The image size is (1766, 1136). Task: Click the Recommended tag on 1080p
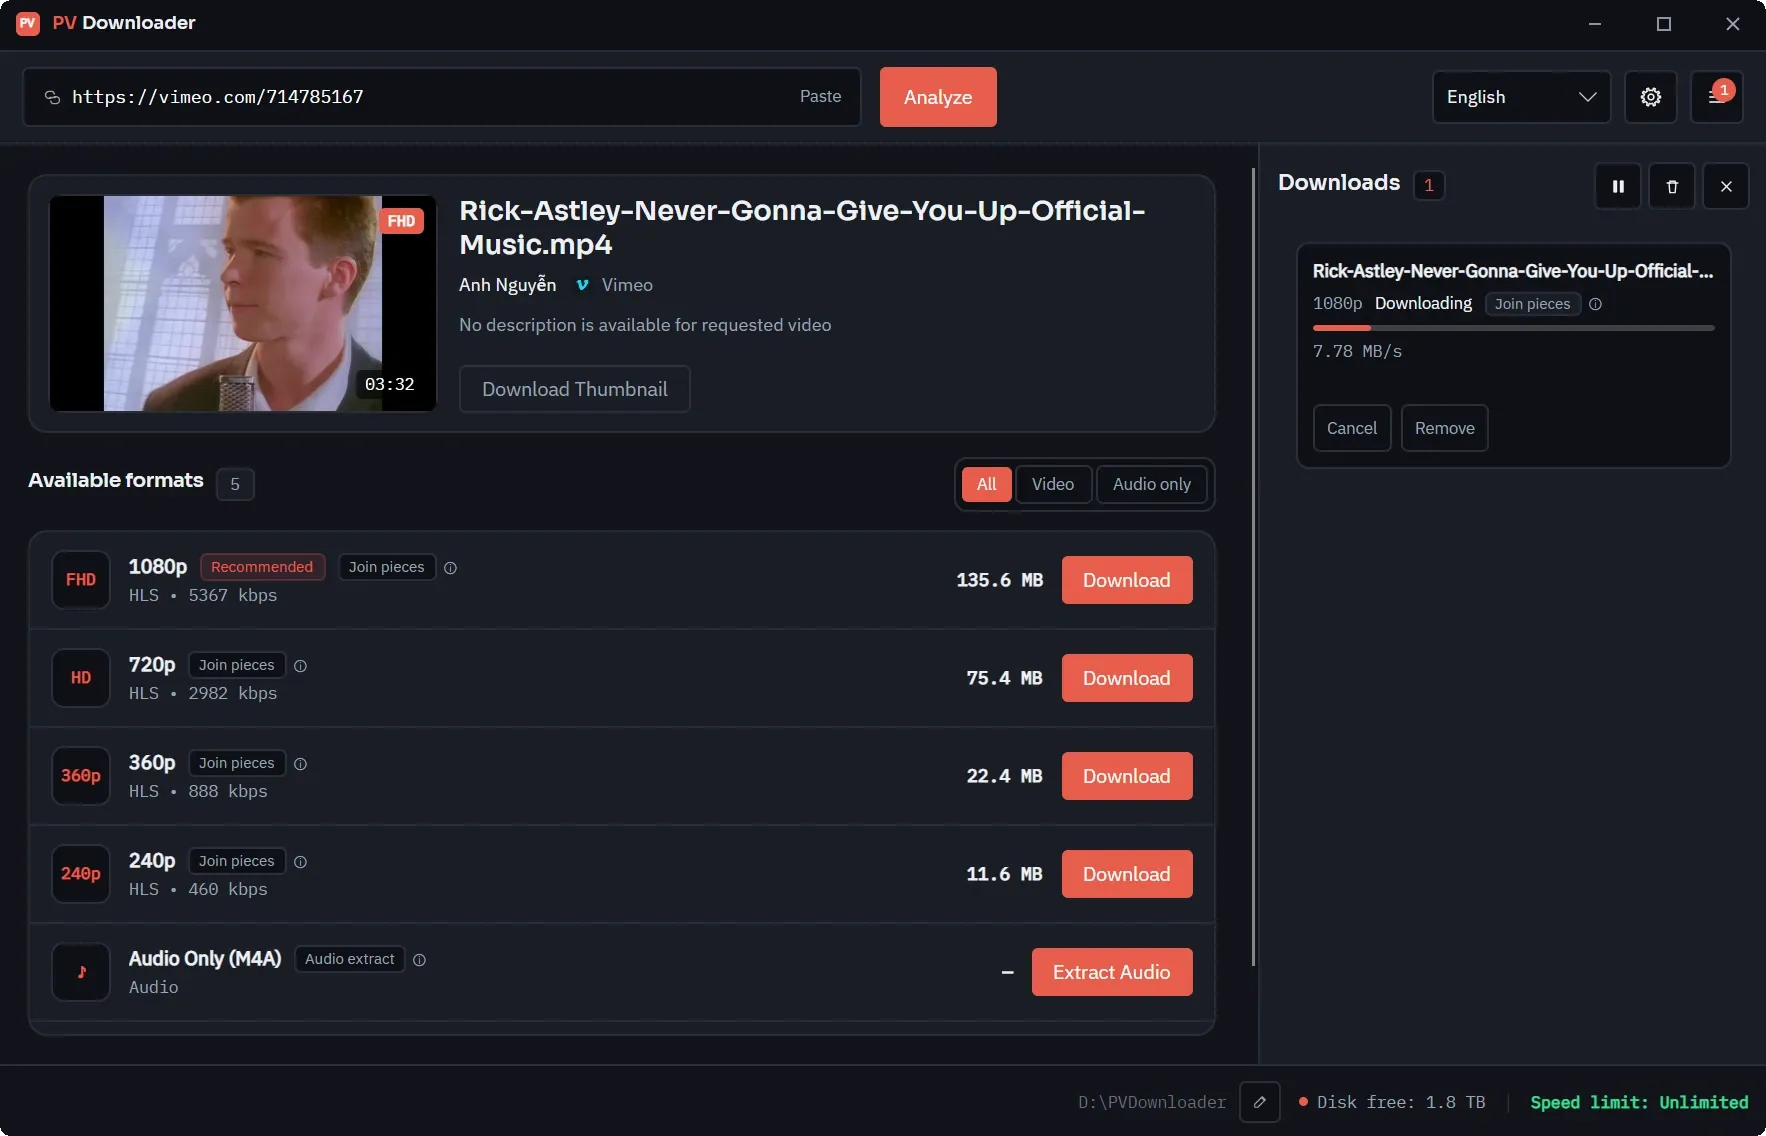(262, 567)
